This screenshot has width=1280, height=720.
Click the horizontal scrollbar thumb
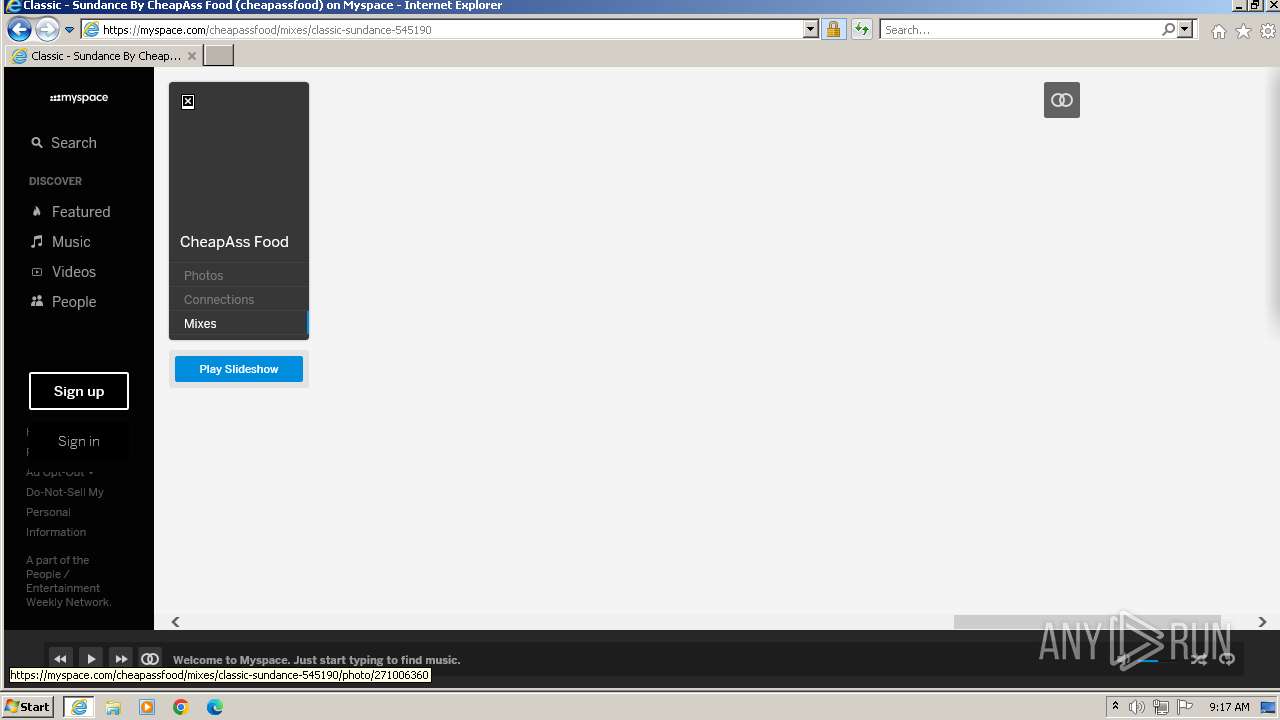point(1087,622)
